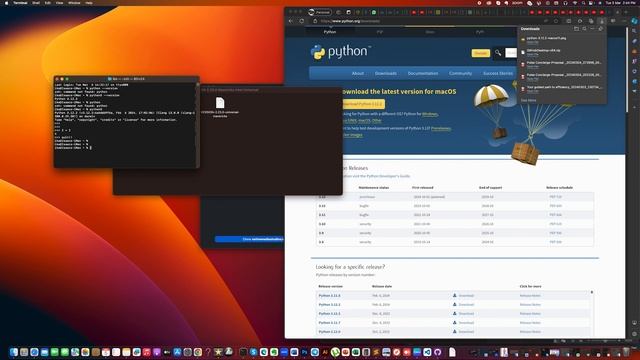Click the yellow Donate button
Viewport: 640px width, 360px height.
[480, 53]
